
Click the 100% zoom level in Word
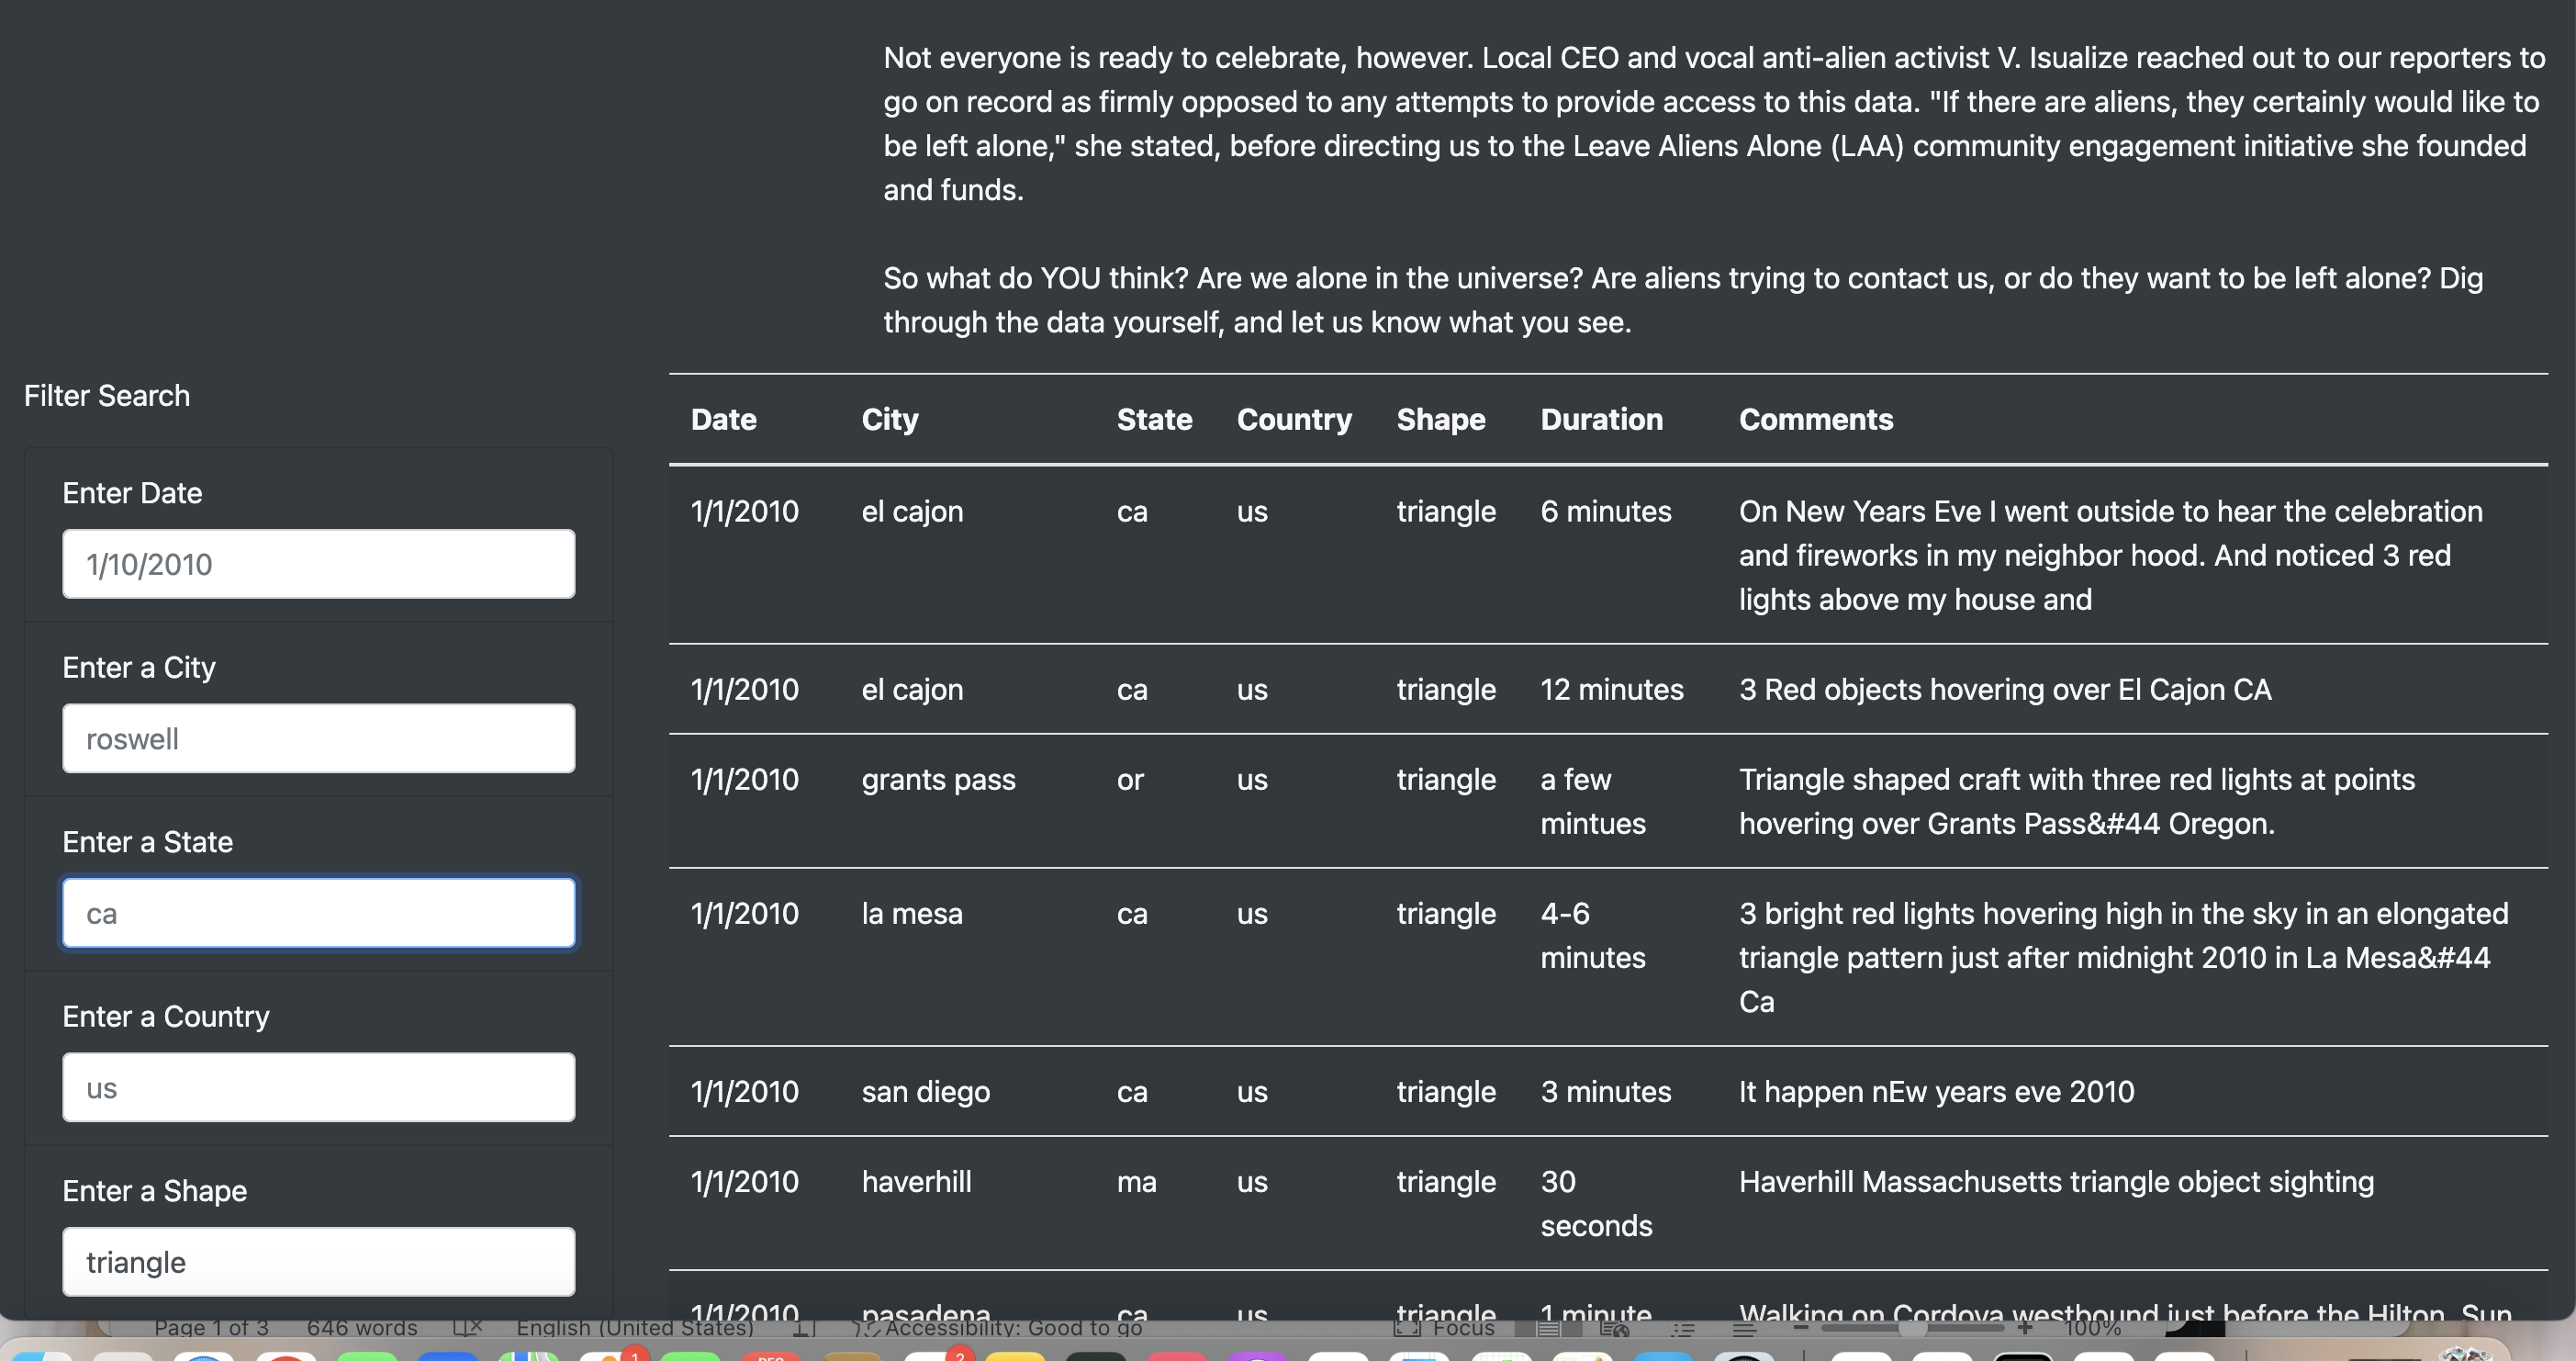pyautogui.click(x=2092, y=1328)
